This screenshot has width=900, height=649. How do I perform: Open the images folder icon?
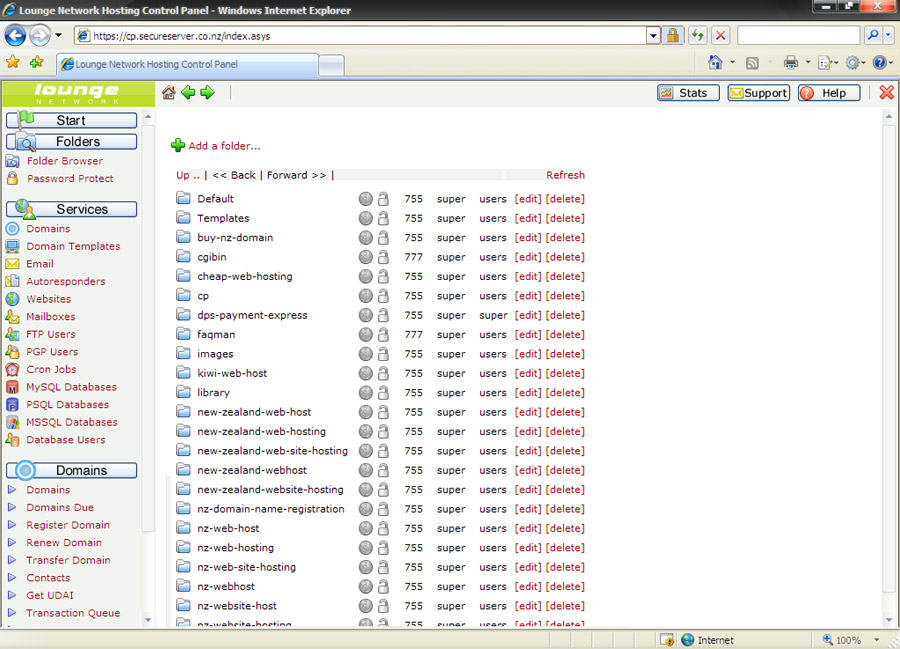pos(183,354)
